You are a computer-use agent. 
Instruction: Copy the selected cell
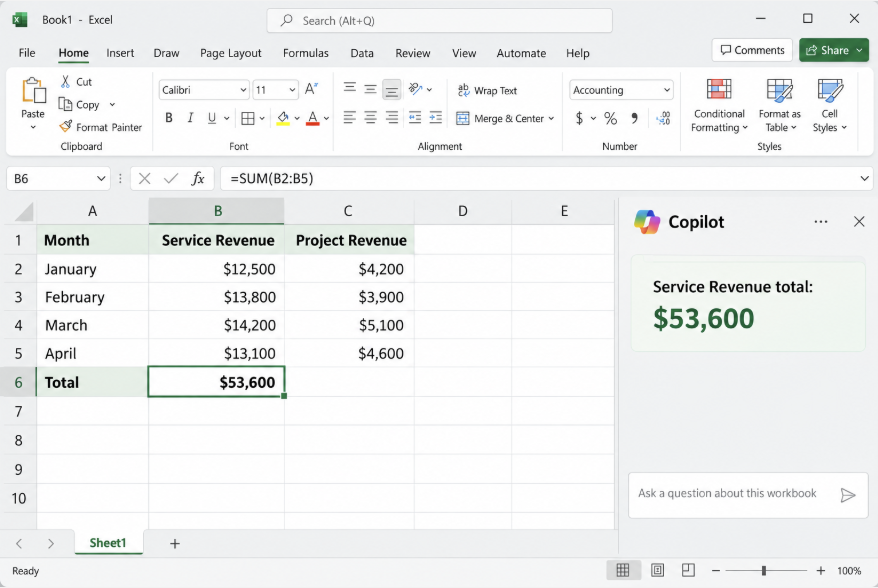tap(79, 105)
